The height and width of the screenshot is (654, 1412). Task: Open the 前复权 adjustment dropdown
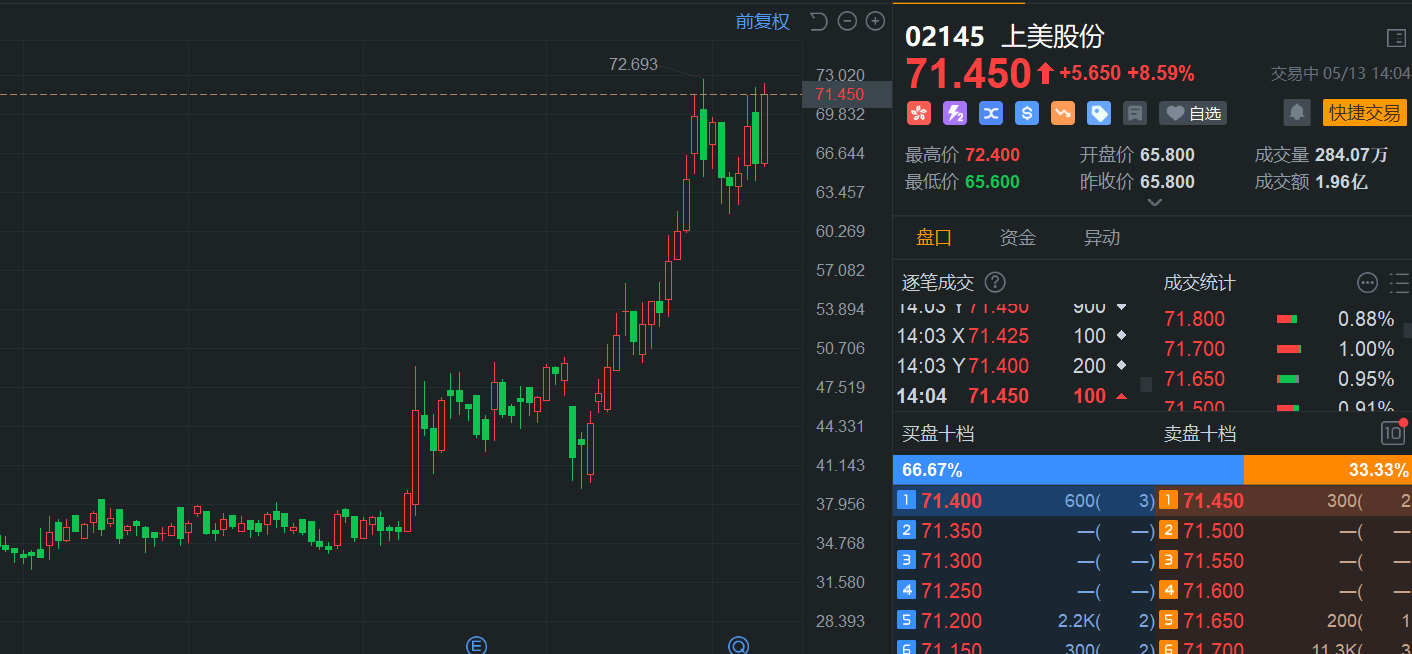point(762,21)
